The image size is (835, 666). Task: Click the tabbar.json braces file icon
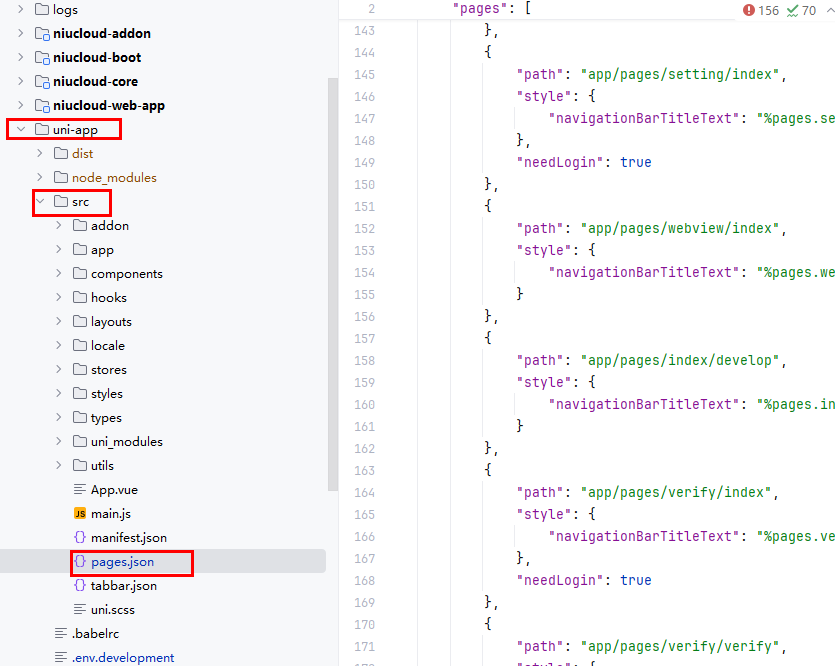(80, 586)
